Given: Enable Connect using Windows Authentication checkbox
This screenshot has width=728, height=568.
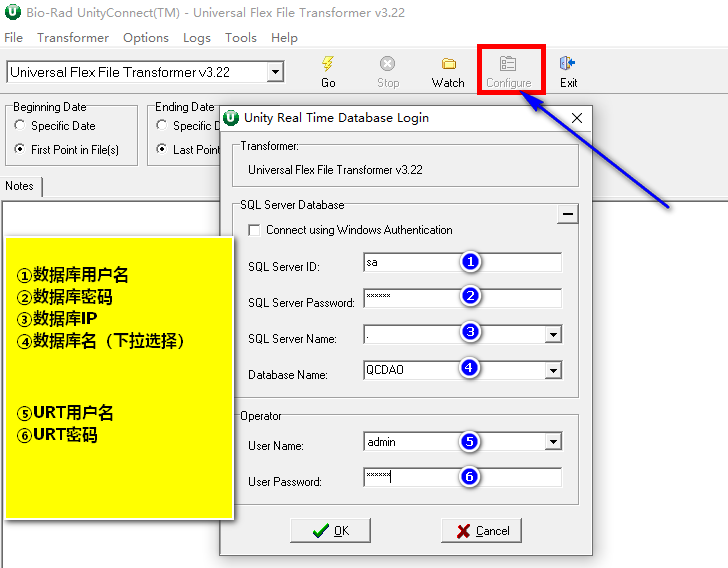Looking at the screenshot, I should pos(254,230).
